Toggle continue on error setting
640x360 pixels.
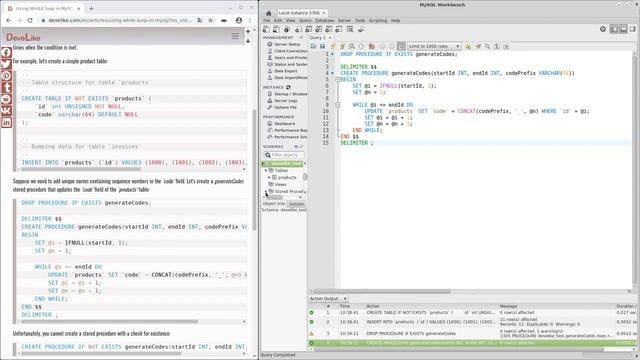click(x=371, y=47)
